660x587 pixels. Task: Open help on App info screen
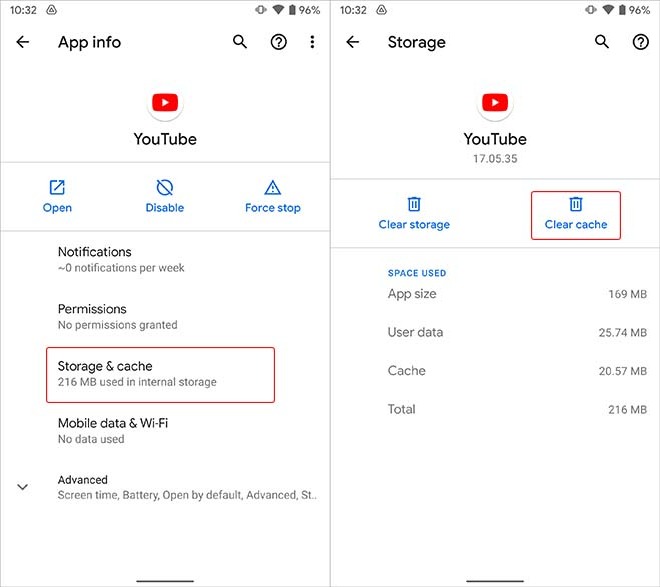[x=279, y=42]
